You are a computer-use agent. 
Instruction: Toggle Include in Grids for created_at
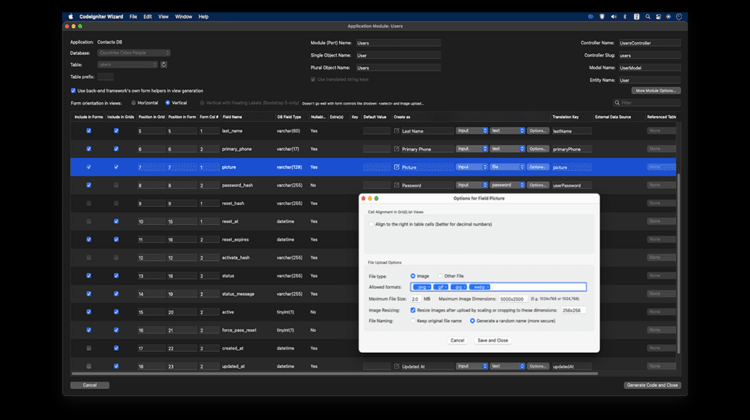pos(116,348)
